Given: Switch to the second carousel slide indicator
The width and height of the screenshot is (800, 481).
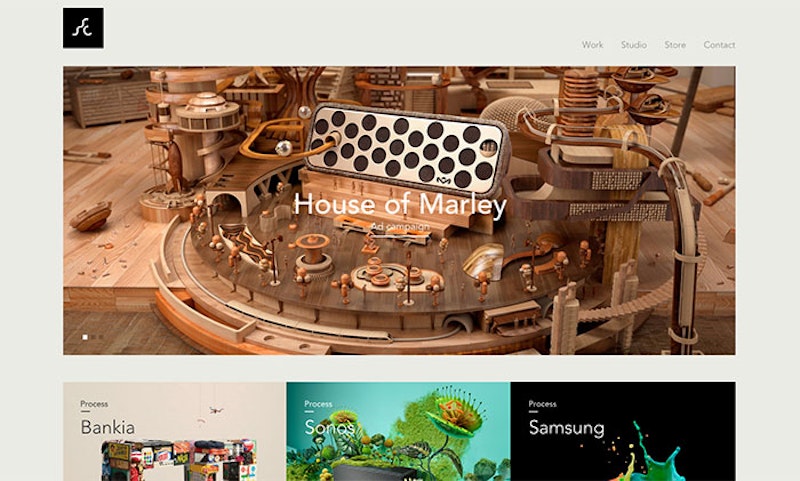Looking at the screenshot, I should 93,337.
